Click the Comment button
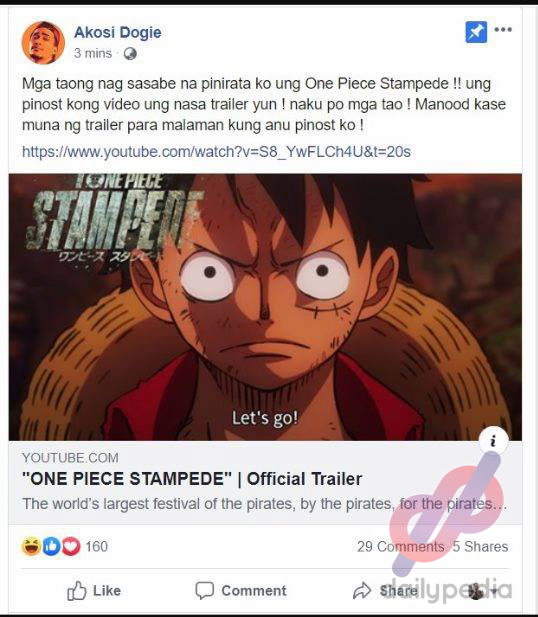The width and height of the screenshot is (538, 617). point(241,591)
